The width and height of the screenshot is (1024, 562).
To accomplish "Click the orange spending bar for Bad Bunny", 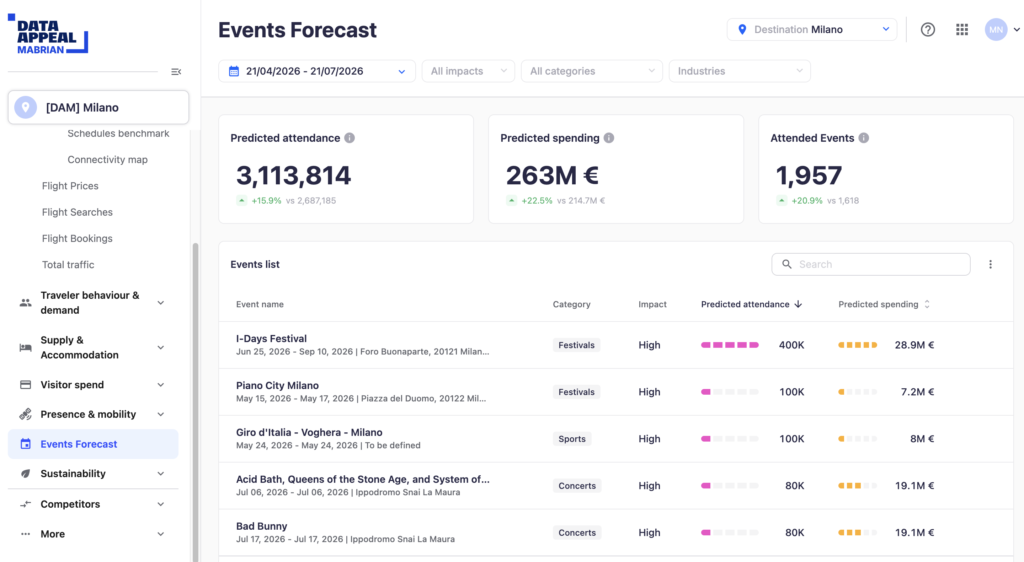I will (x=857, y=533).
